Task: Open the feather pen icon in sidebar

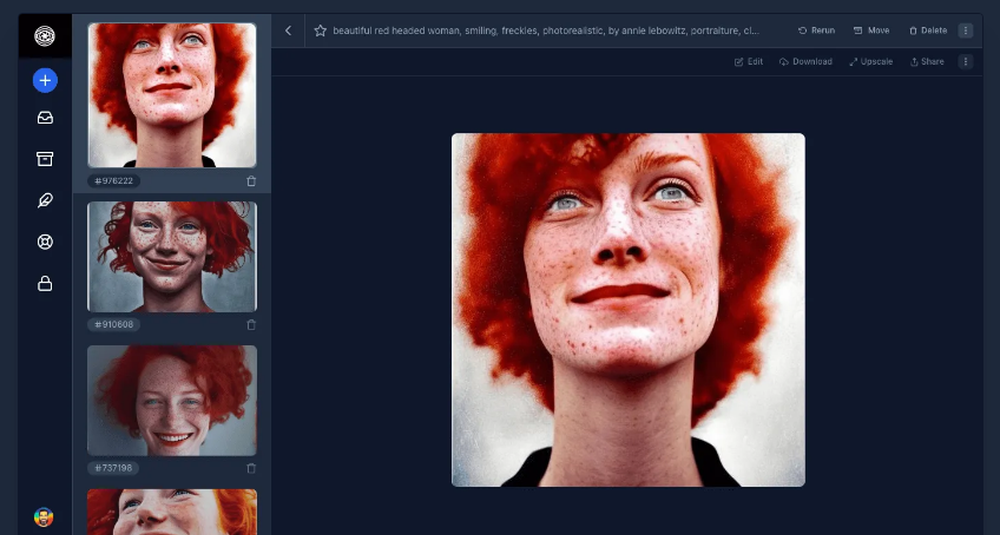Action: click(45, 201)
